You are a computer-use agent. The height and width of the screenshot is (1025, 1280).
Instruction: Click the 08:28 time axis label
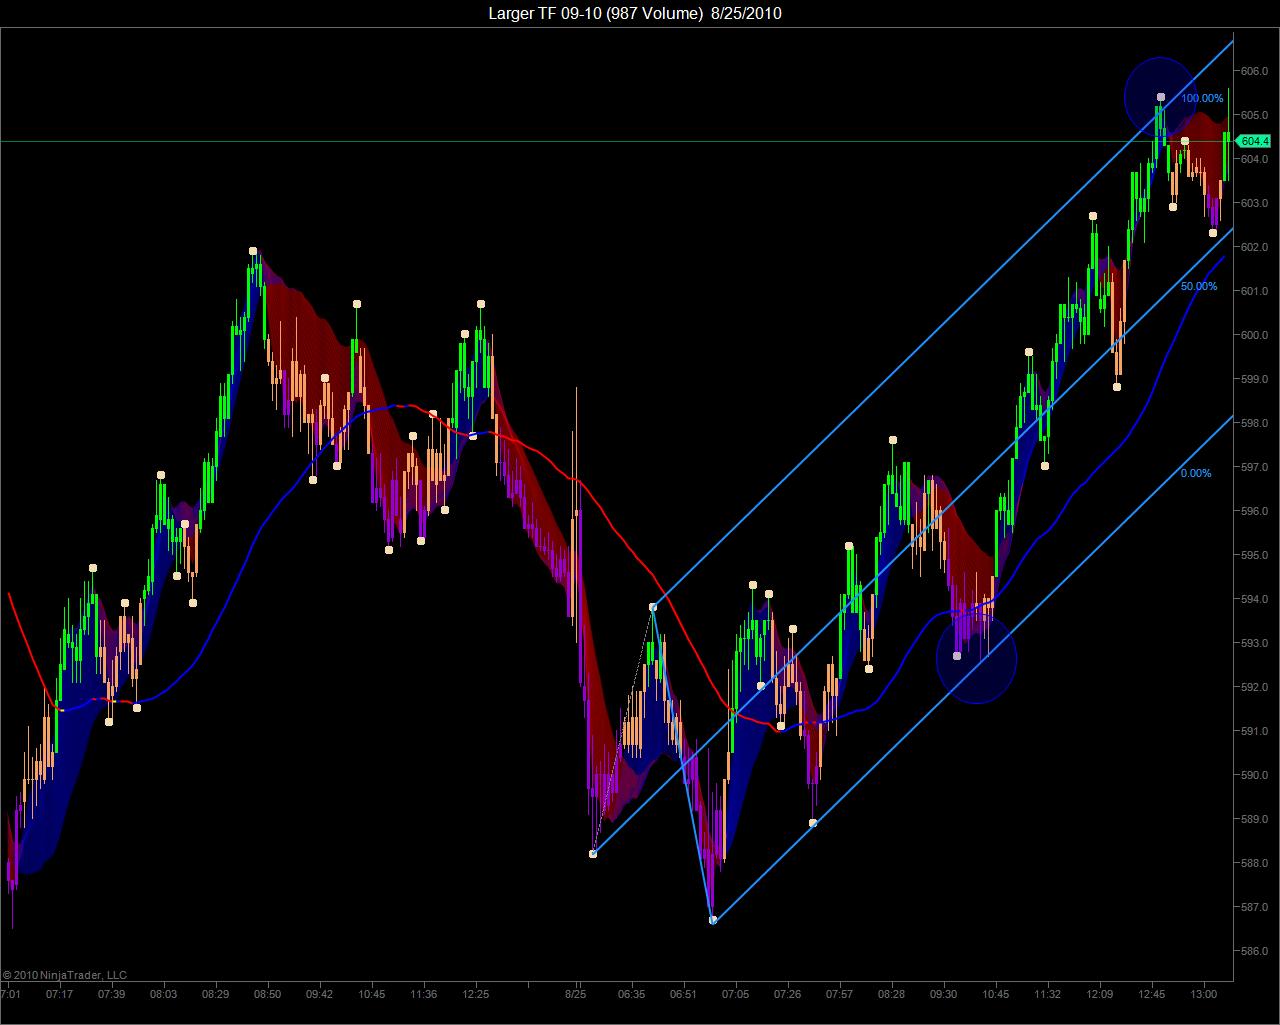point(891,994)
